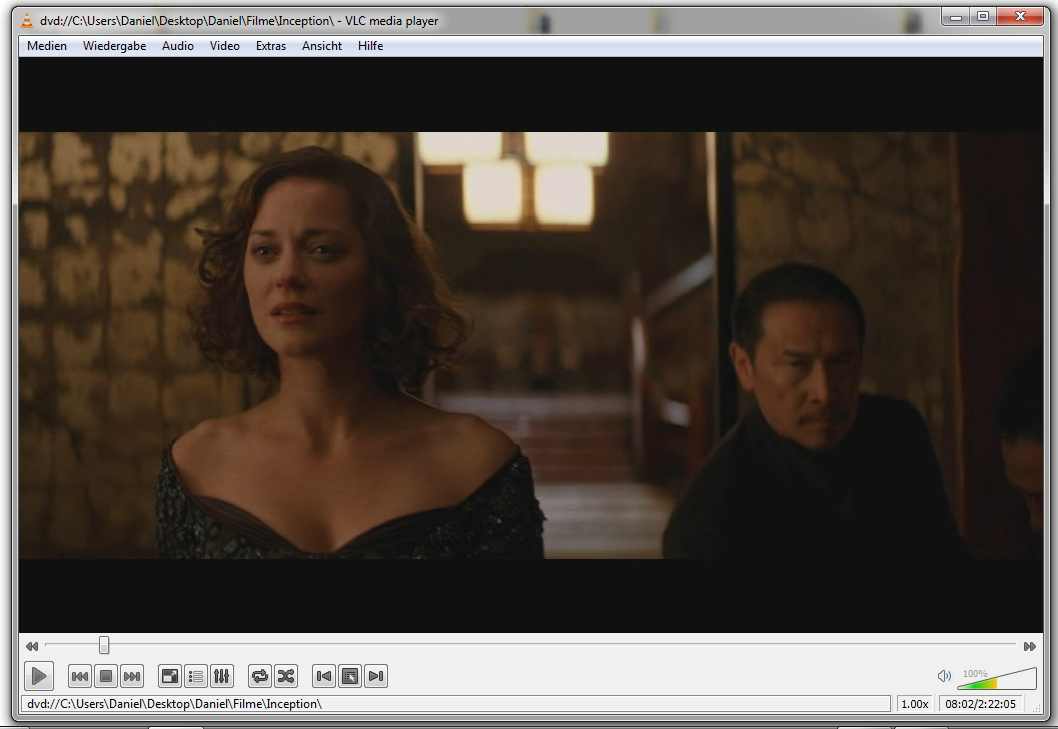Adjust the volume slider at 100%

(x=997, y=678)
